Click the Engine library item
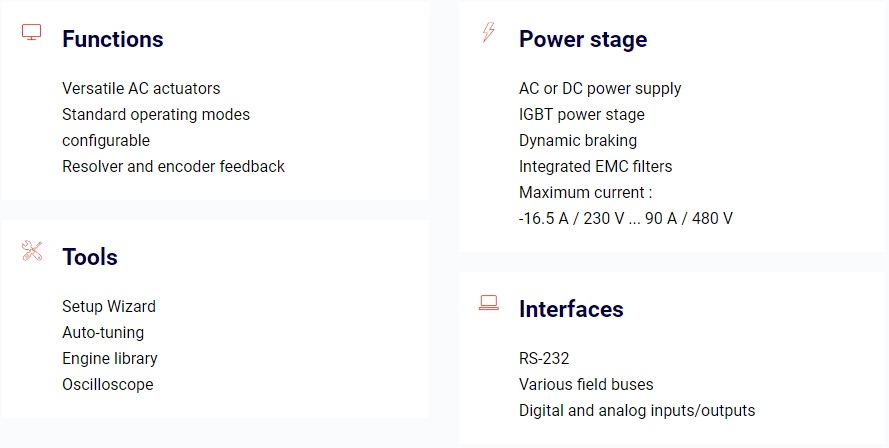 (x=110, y=358)
